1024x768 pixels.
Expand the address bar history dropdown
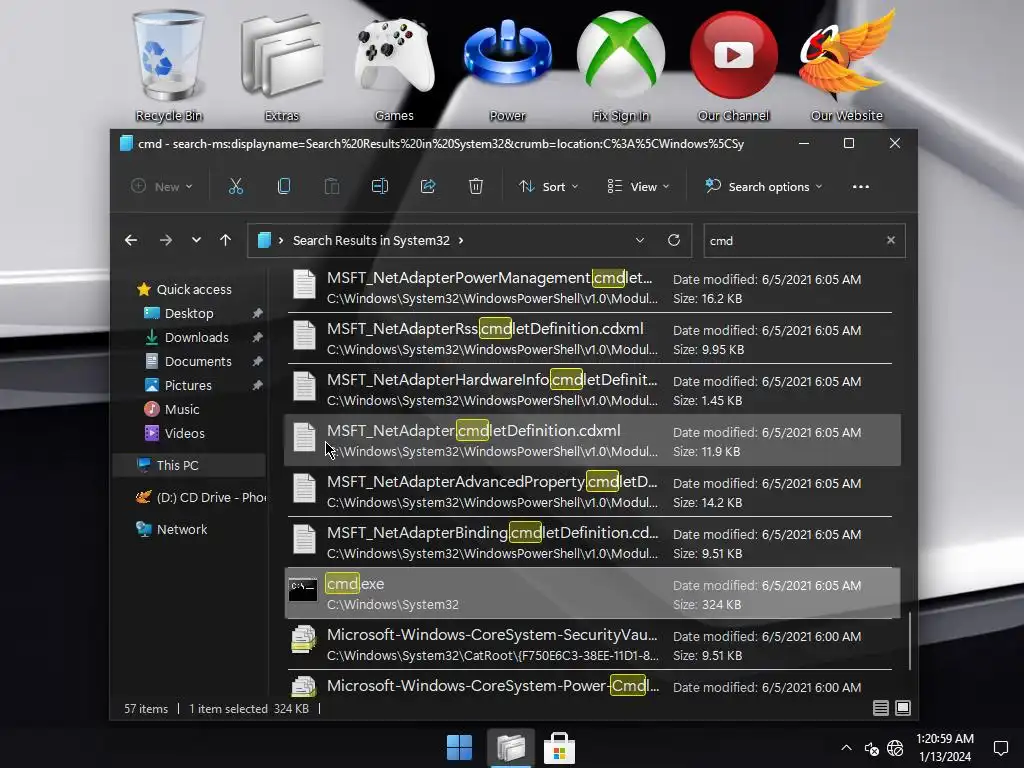pyautogui.click(x=640, y=240)
